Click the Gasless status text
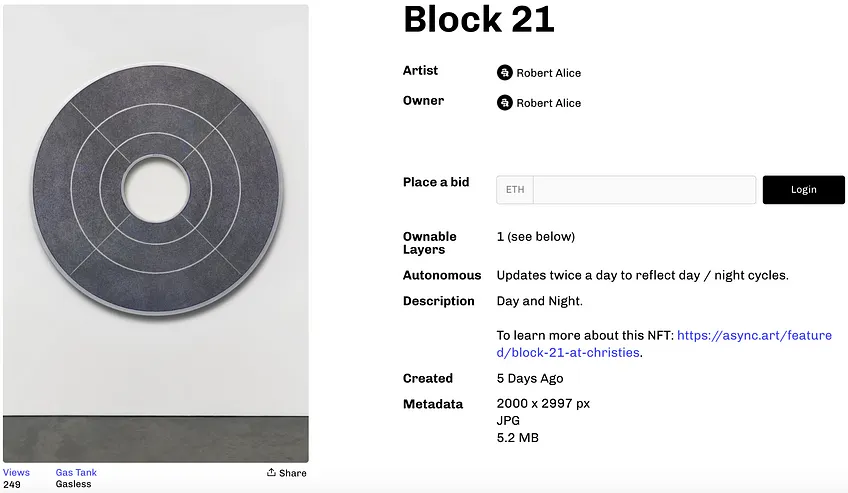The height and width of the screenshot is (493, 848). pos(74,484)
